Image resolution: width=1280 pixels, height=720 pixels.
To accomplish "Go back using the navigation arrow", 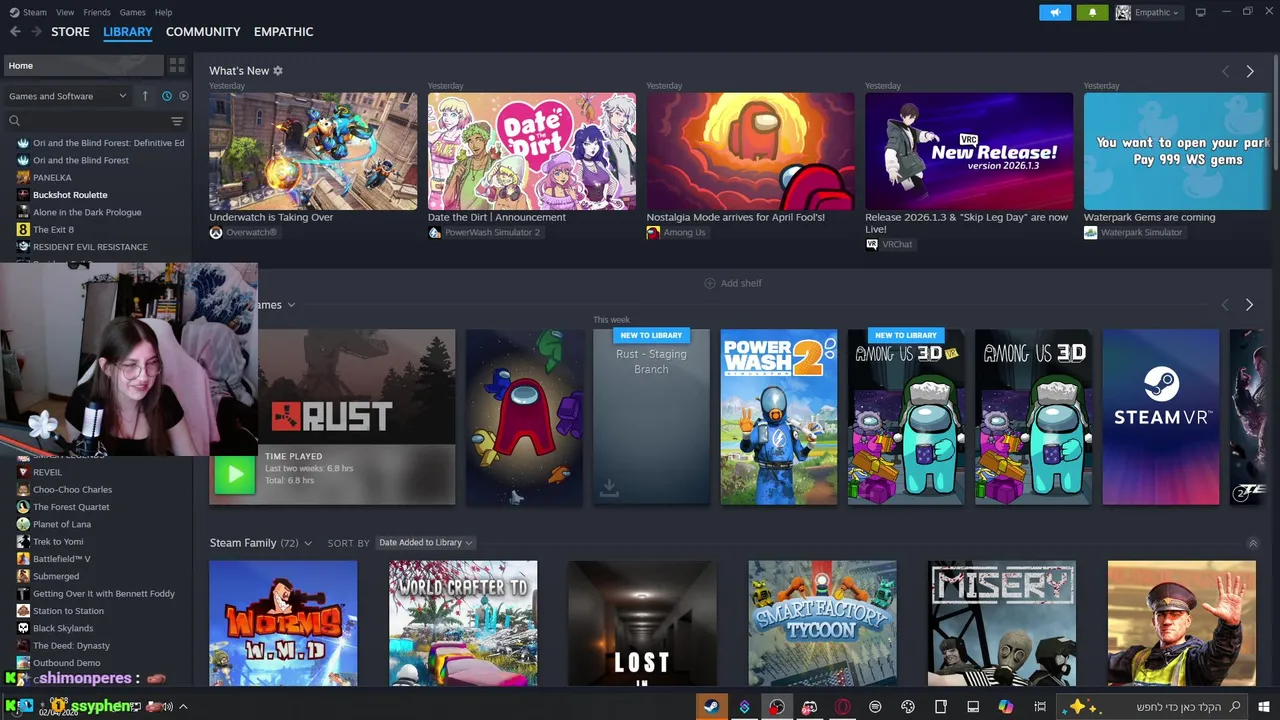I will point(15,32).
